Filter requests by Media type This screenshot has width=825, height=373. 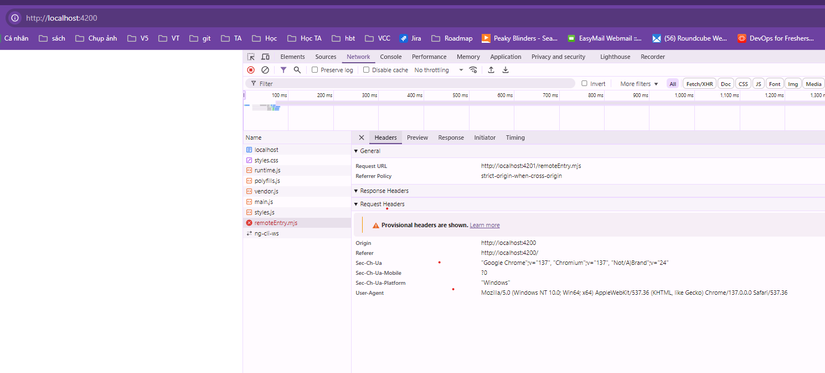click(x=813, y=84)
